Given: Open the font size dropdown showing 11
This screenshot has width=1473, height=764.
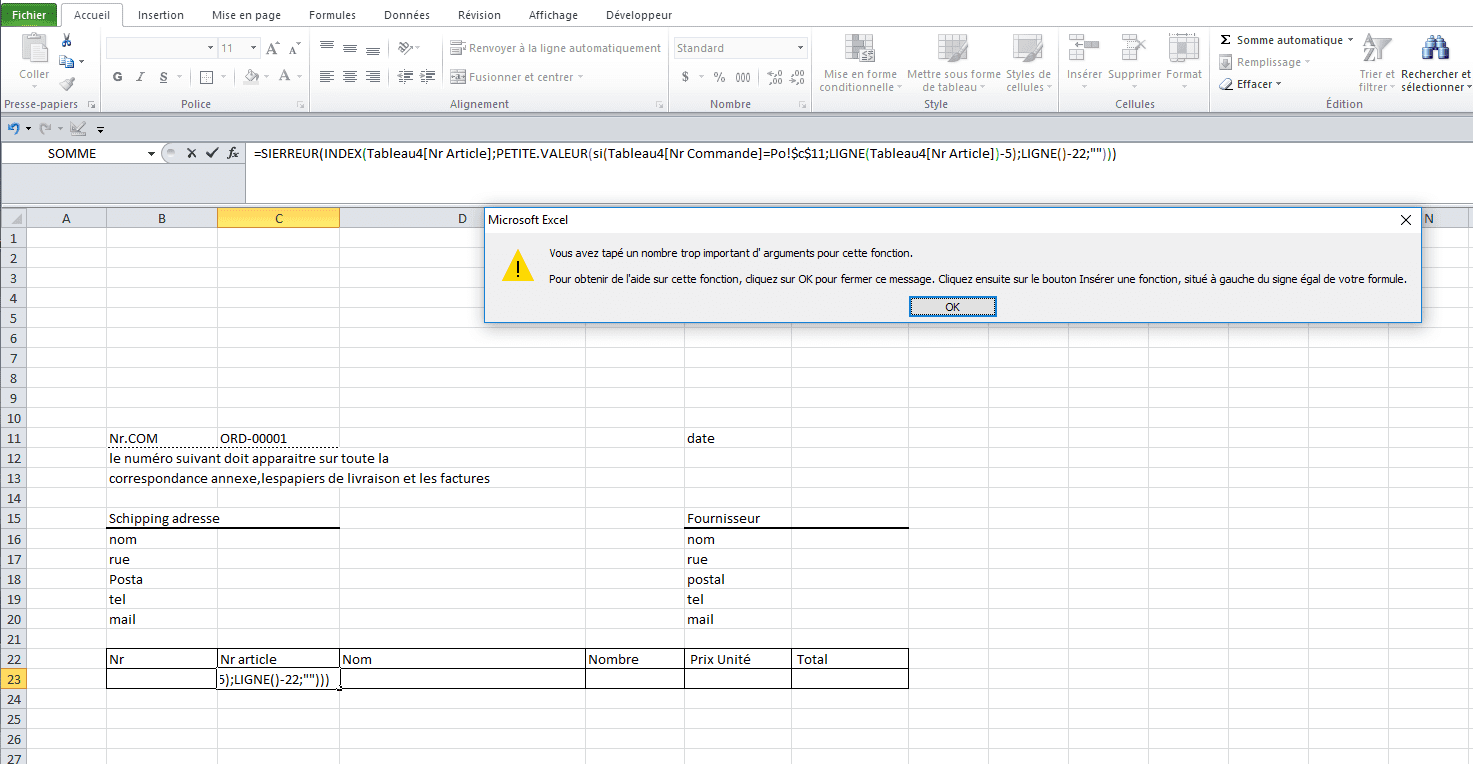Looking at the screenshot, I should (254, 48).
